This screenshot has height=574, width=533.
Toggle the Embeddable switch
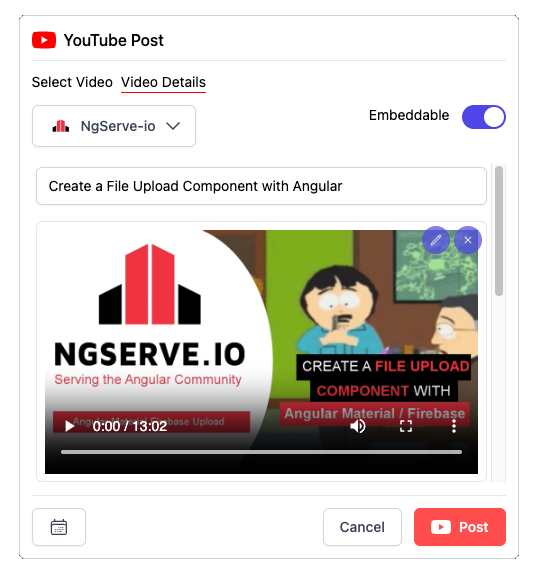coord(484,117)
